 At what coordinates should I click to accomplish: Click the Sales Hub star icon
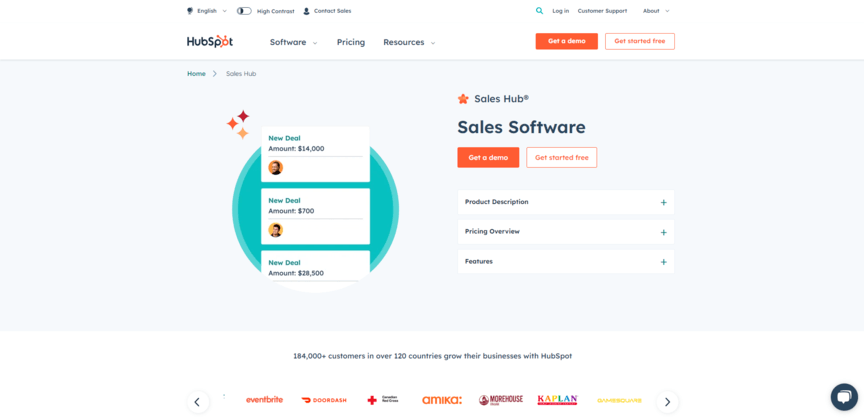(x=463, y=99)
